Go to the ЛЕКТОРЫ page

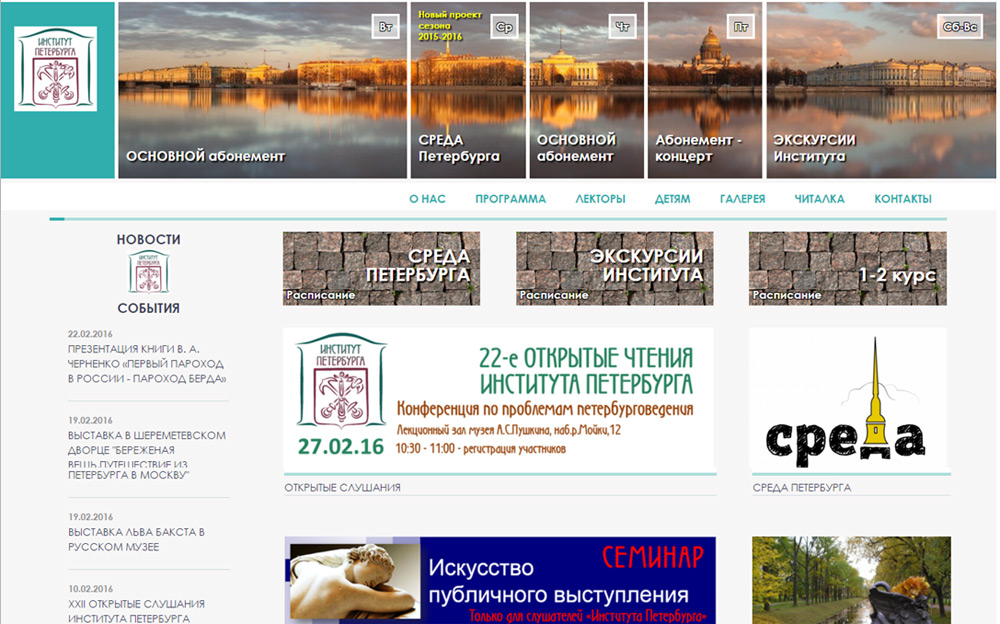coord(600,199)
